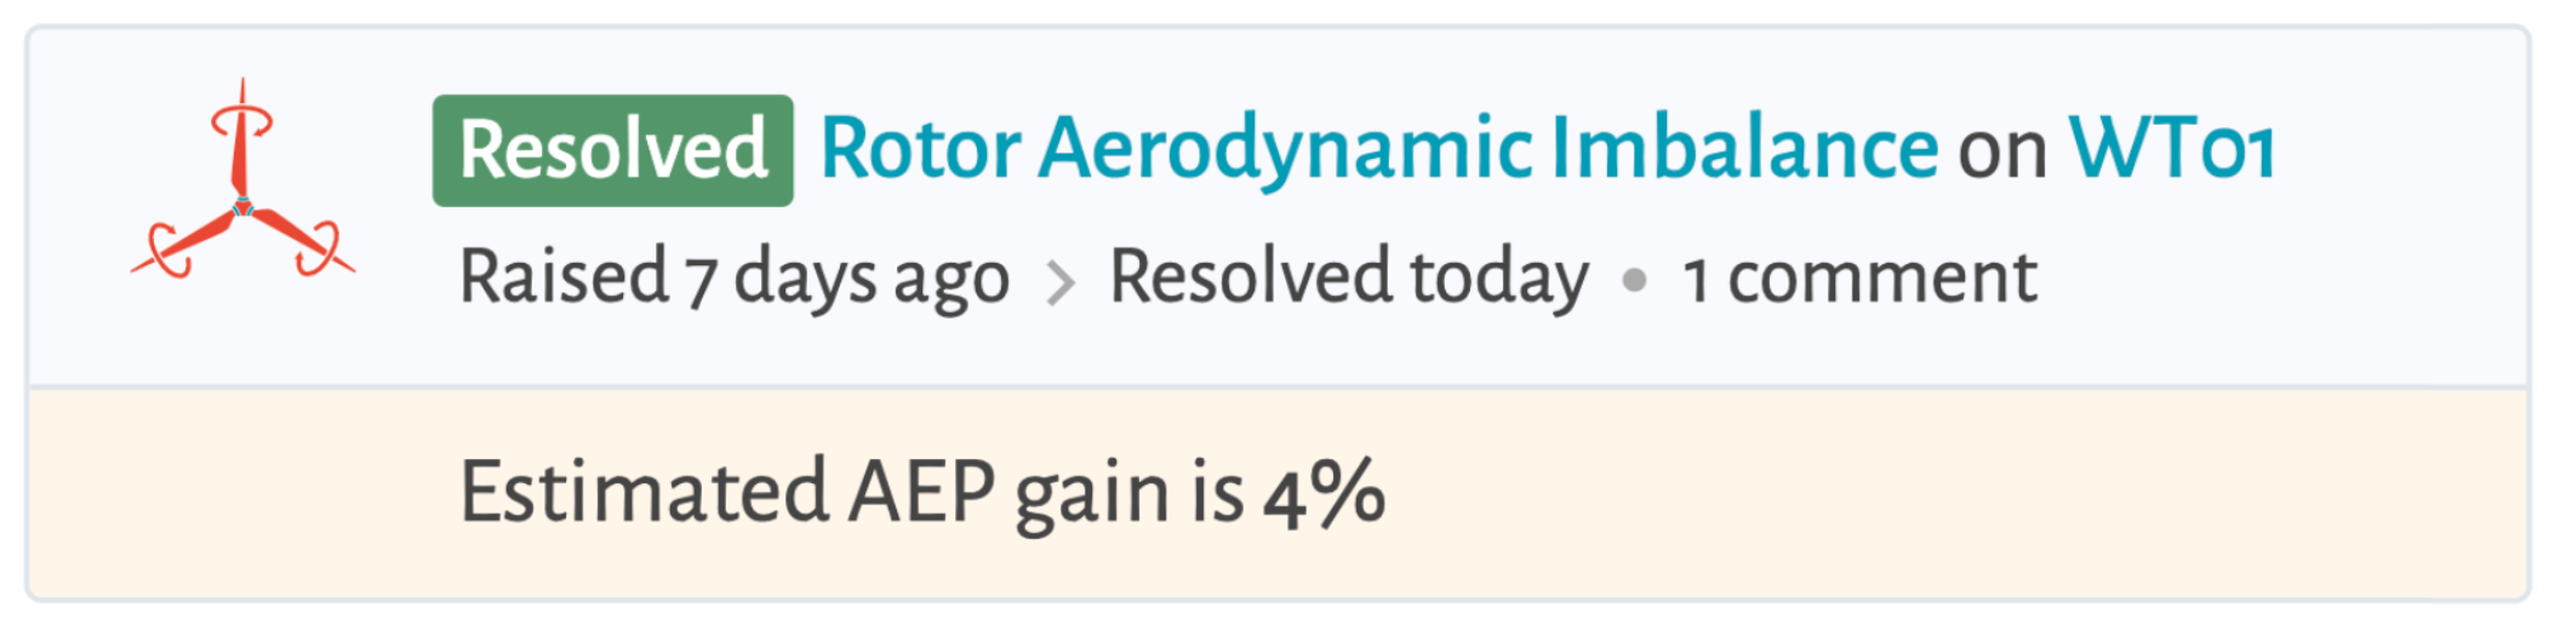Image resolution: width=2560 pixels, height=630 pixels.
Task: Click the word 'on' in the title
Action: point(2001,152)
